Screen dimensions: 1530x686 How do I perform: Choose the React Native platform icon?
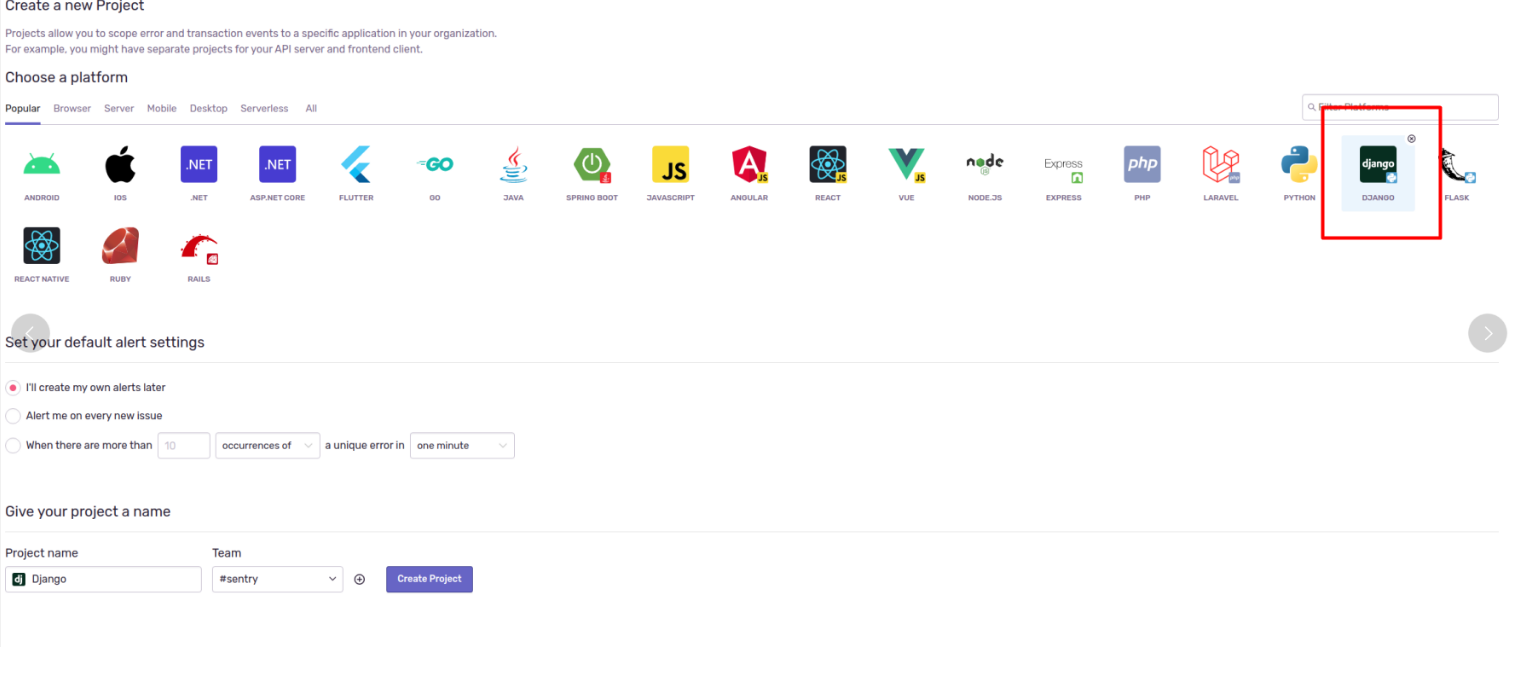click(42, 245)
